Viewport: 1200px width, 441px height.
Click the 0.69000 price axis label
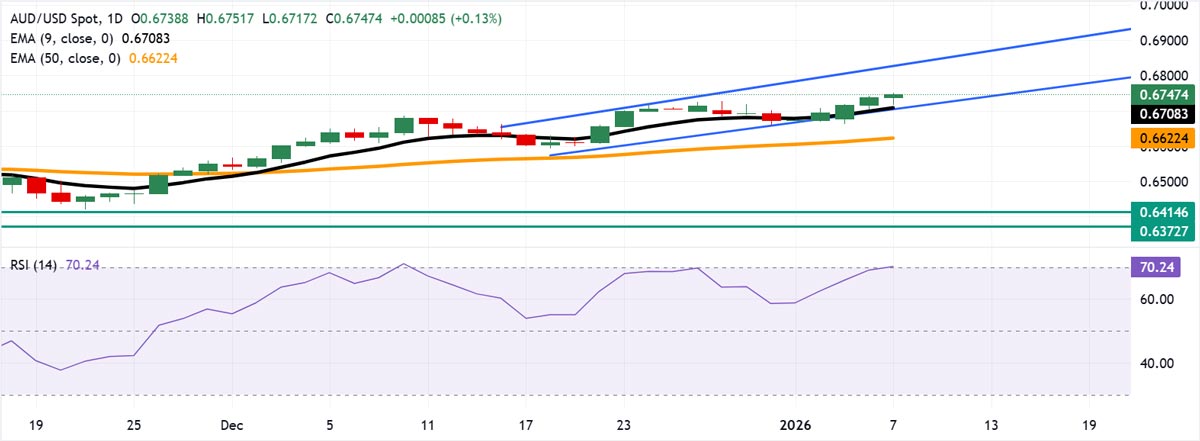pyautogui.click(x=1164, y=41)
